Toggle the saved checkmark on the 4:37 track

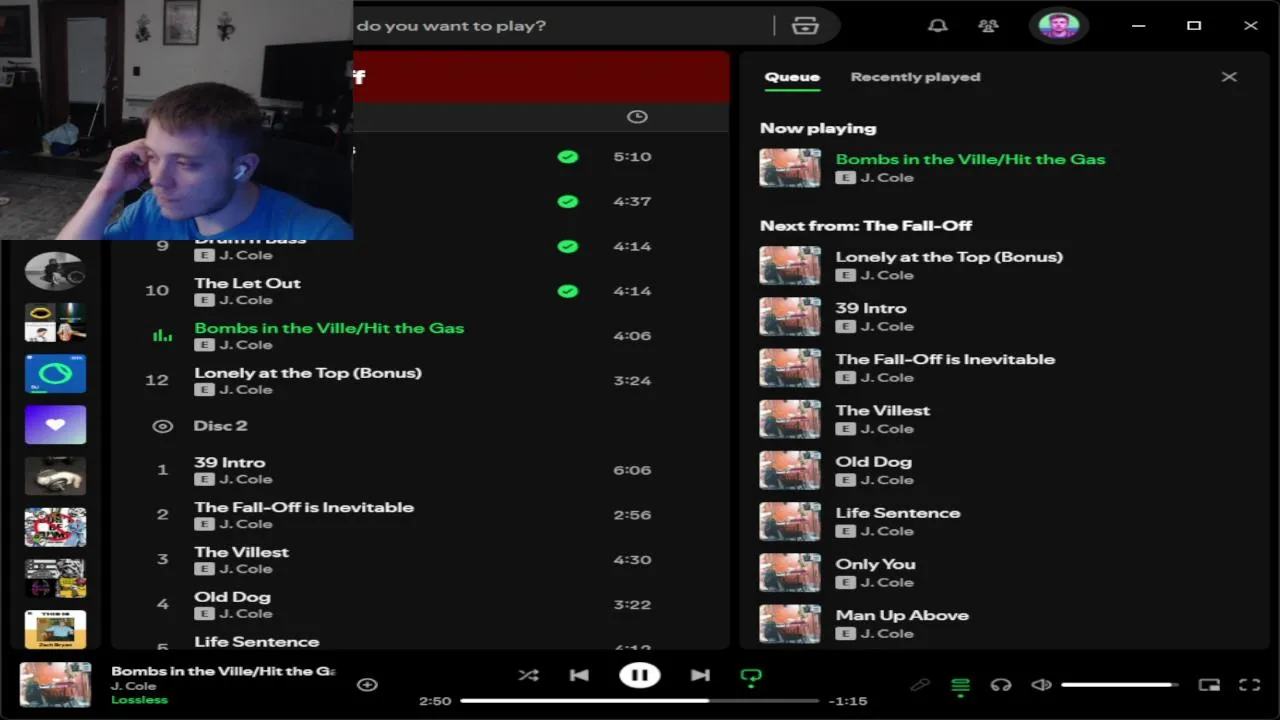567,201
